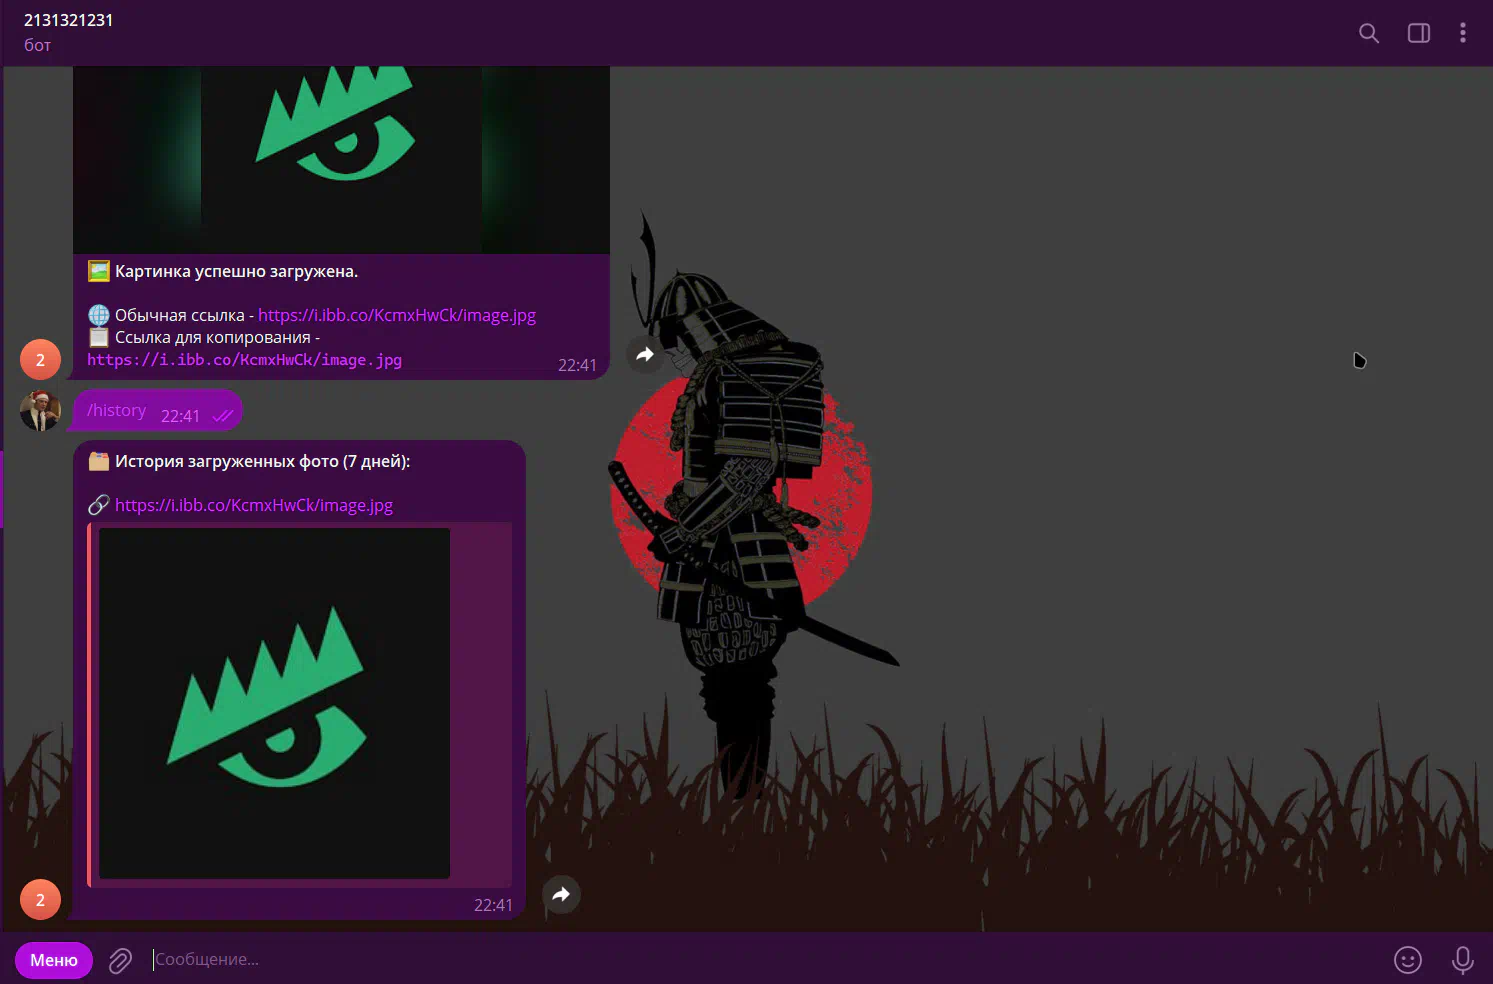Open the link preview thumbnail in history message

pyautogui.click(x=274, y=703)
